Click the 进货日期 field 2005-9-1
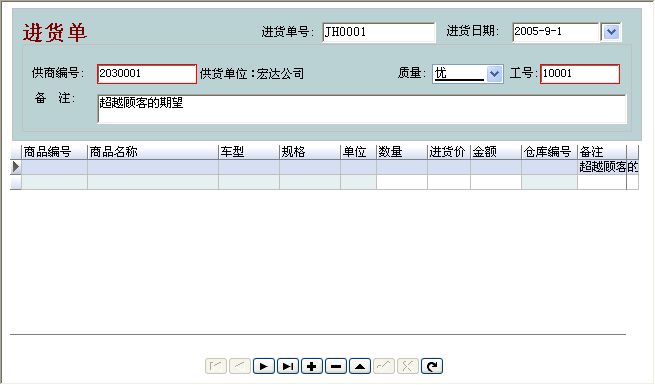The image size is (655, 385). click(x=556, y=32)
